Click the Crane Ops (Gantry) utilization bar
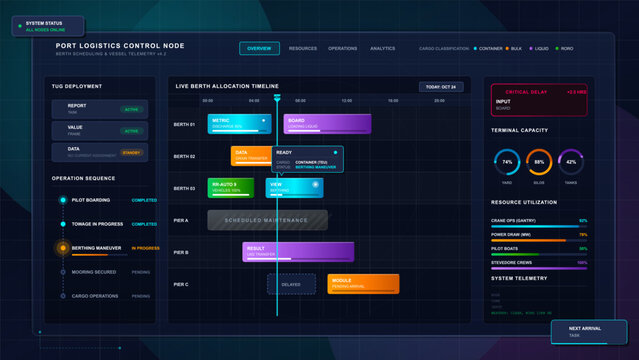This screenshot has height=360, width=639. [x=539, y=226]
